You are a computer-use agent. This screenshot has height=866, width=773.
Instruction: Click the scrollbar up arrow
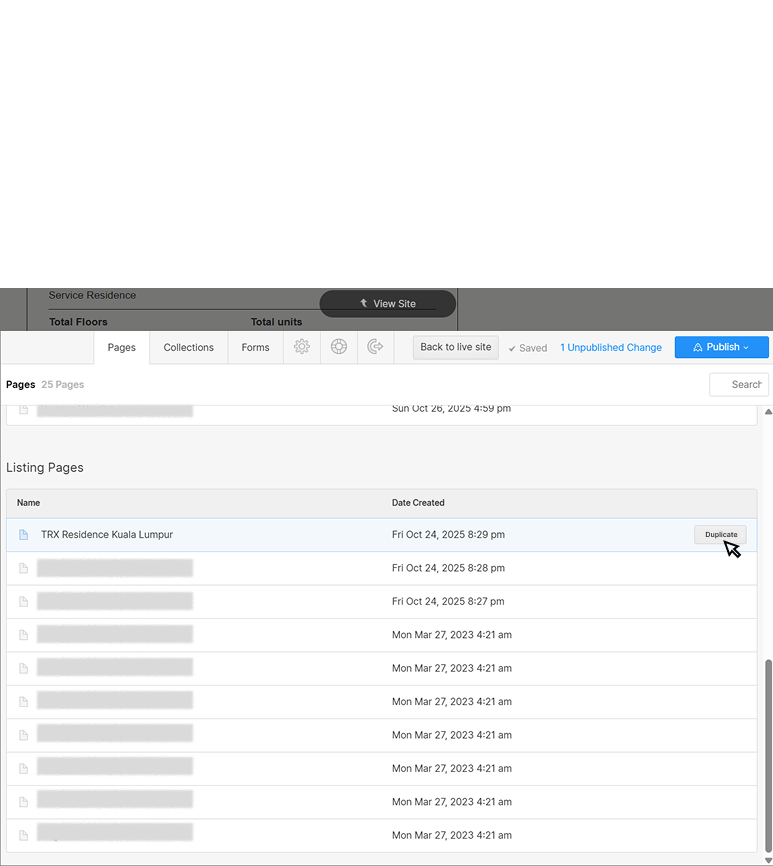[x=768, y=411]
